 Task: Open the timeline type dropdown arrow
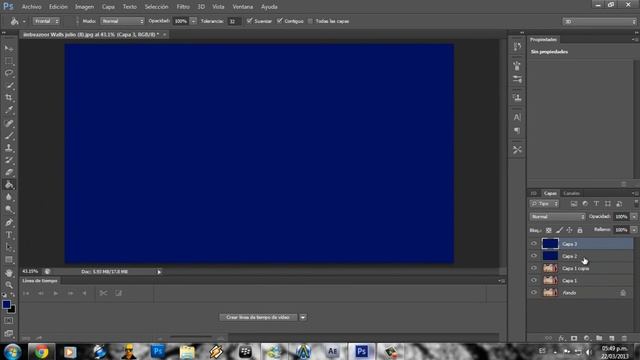[303, 317]
